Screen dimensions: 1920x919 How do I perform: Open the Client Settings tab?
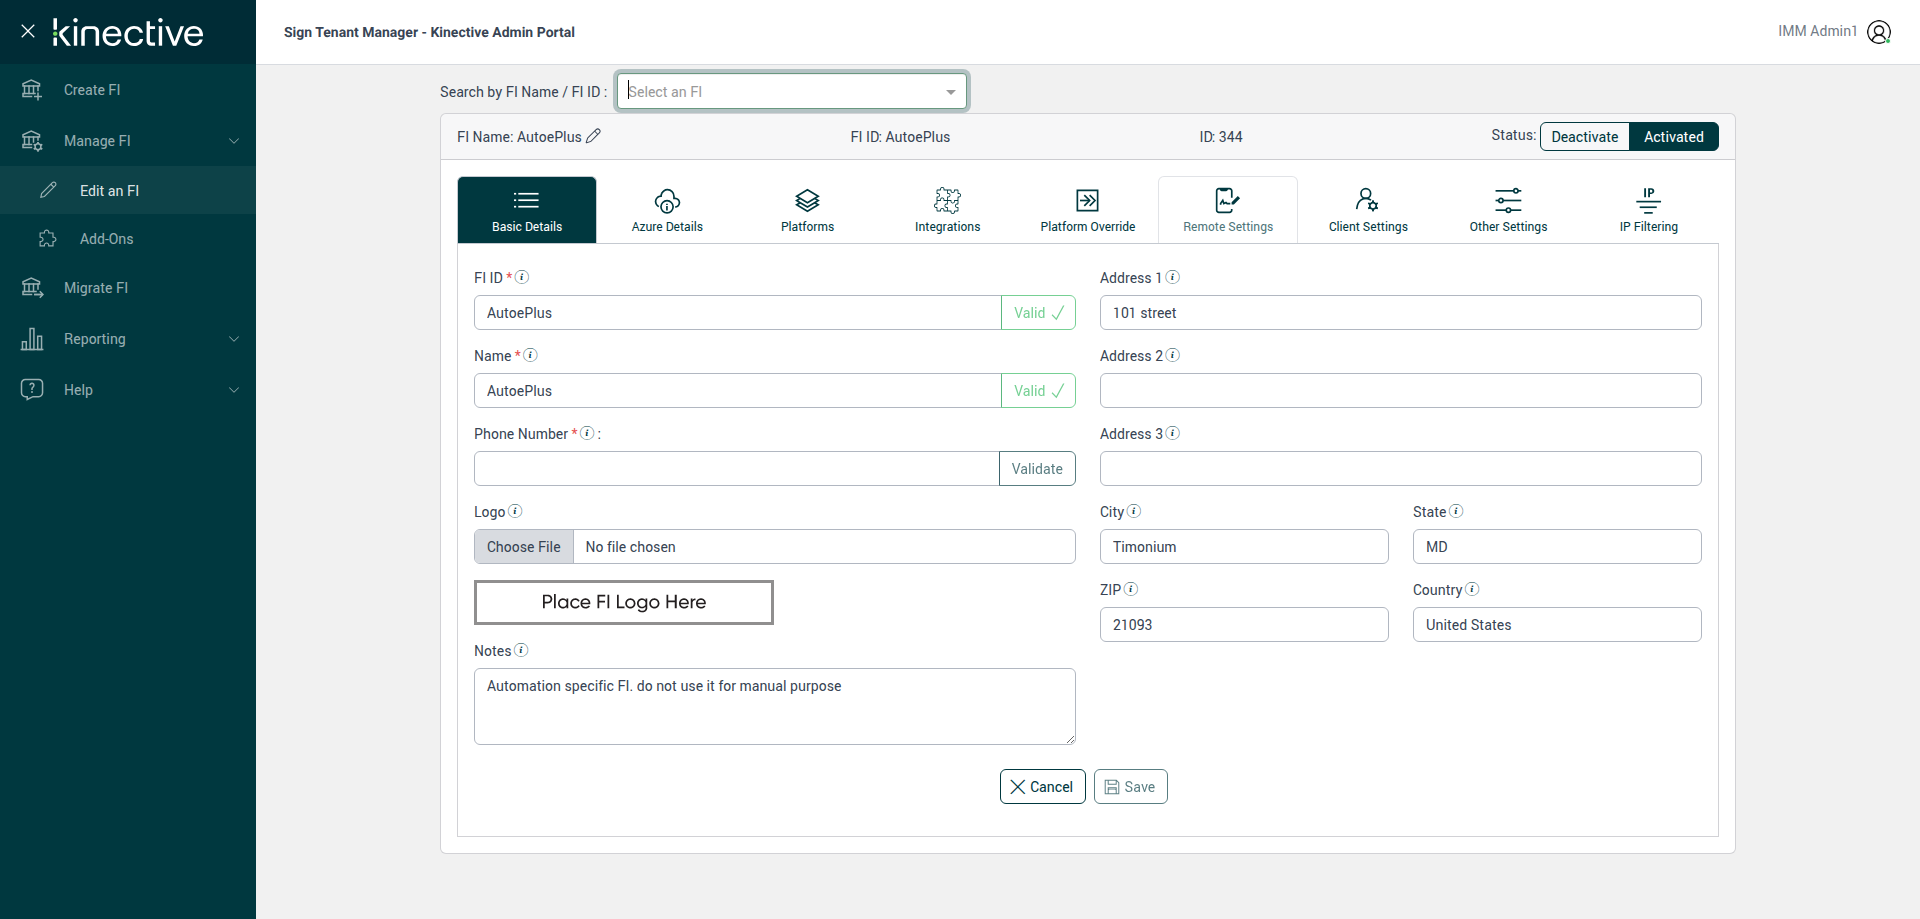point(1368,210)
